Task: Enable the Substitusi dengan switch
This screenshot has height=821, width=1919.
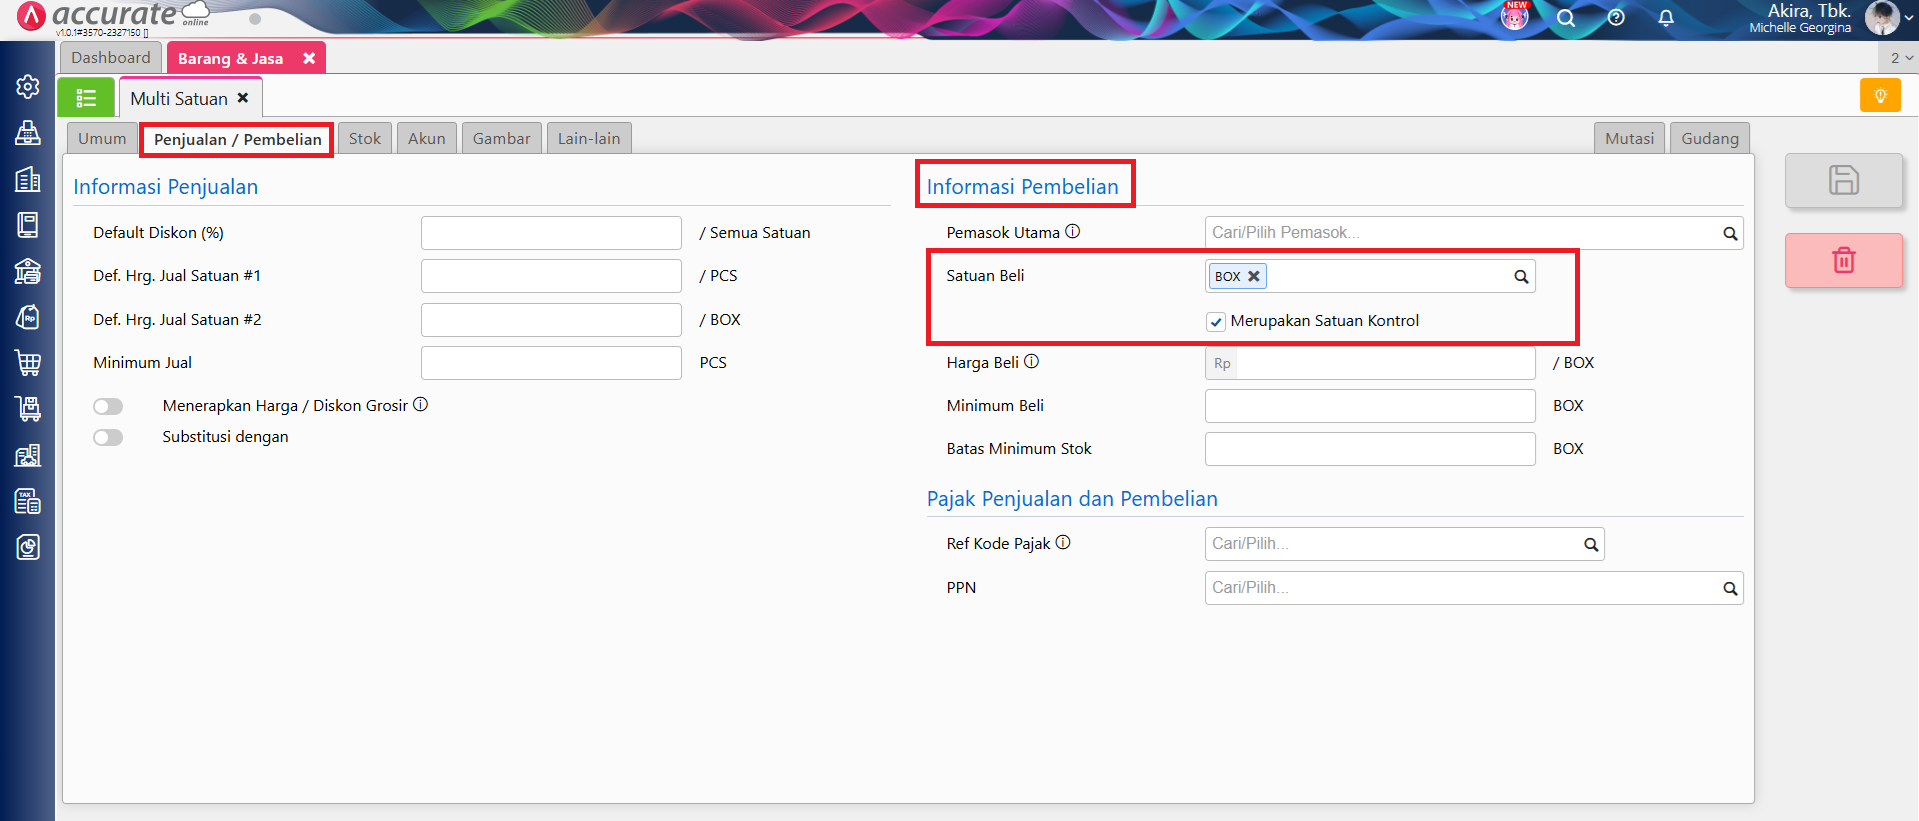Action: point(108,437)
